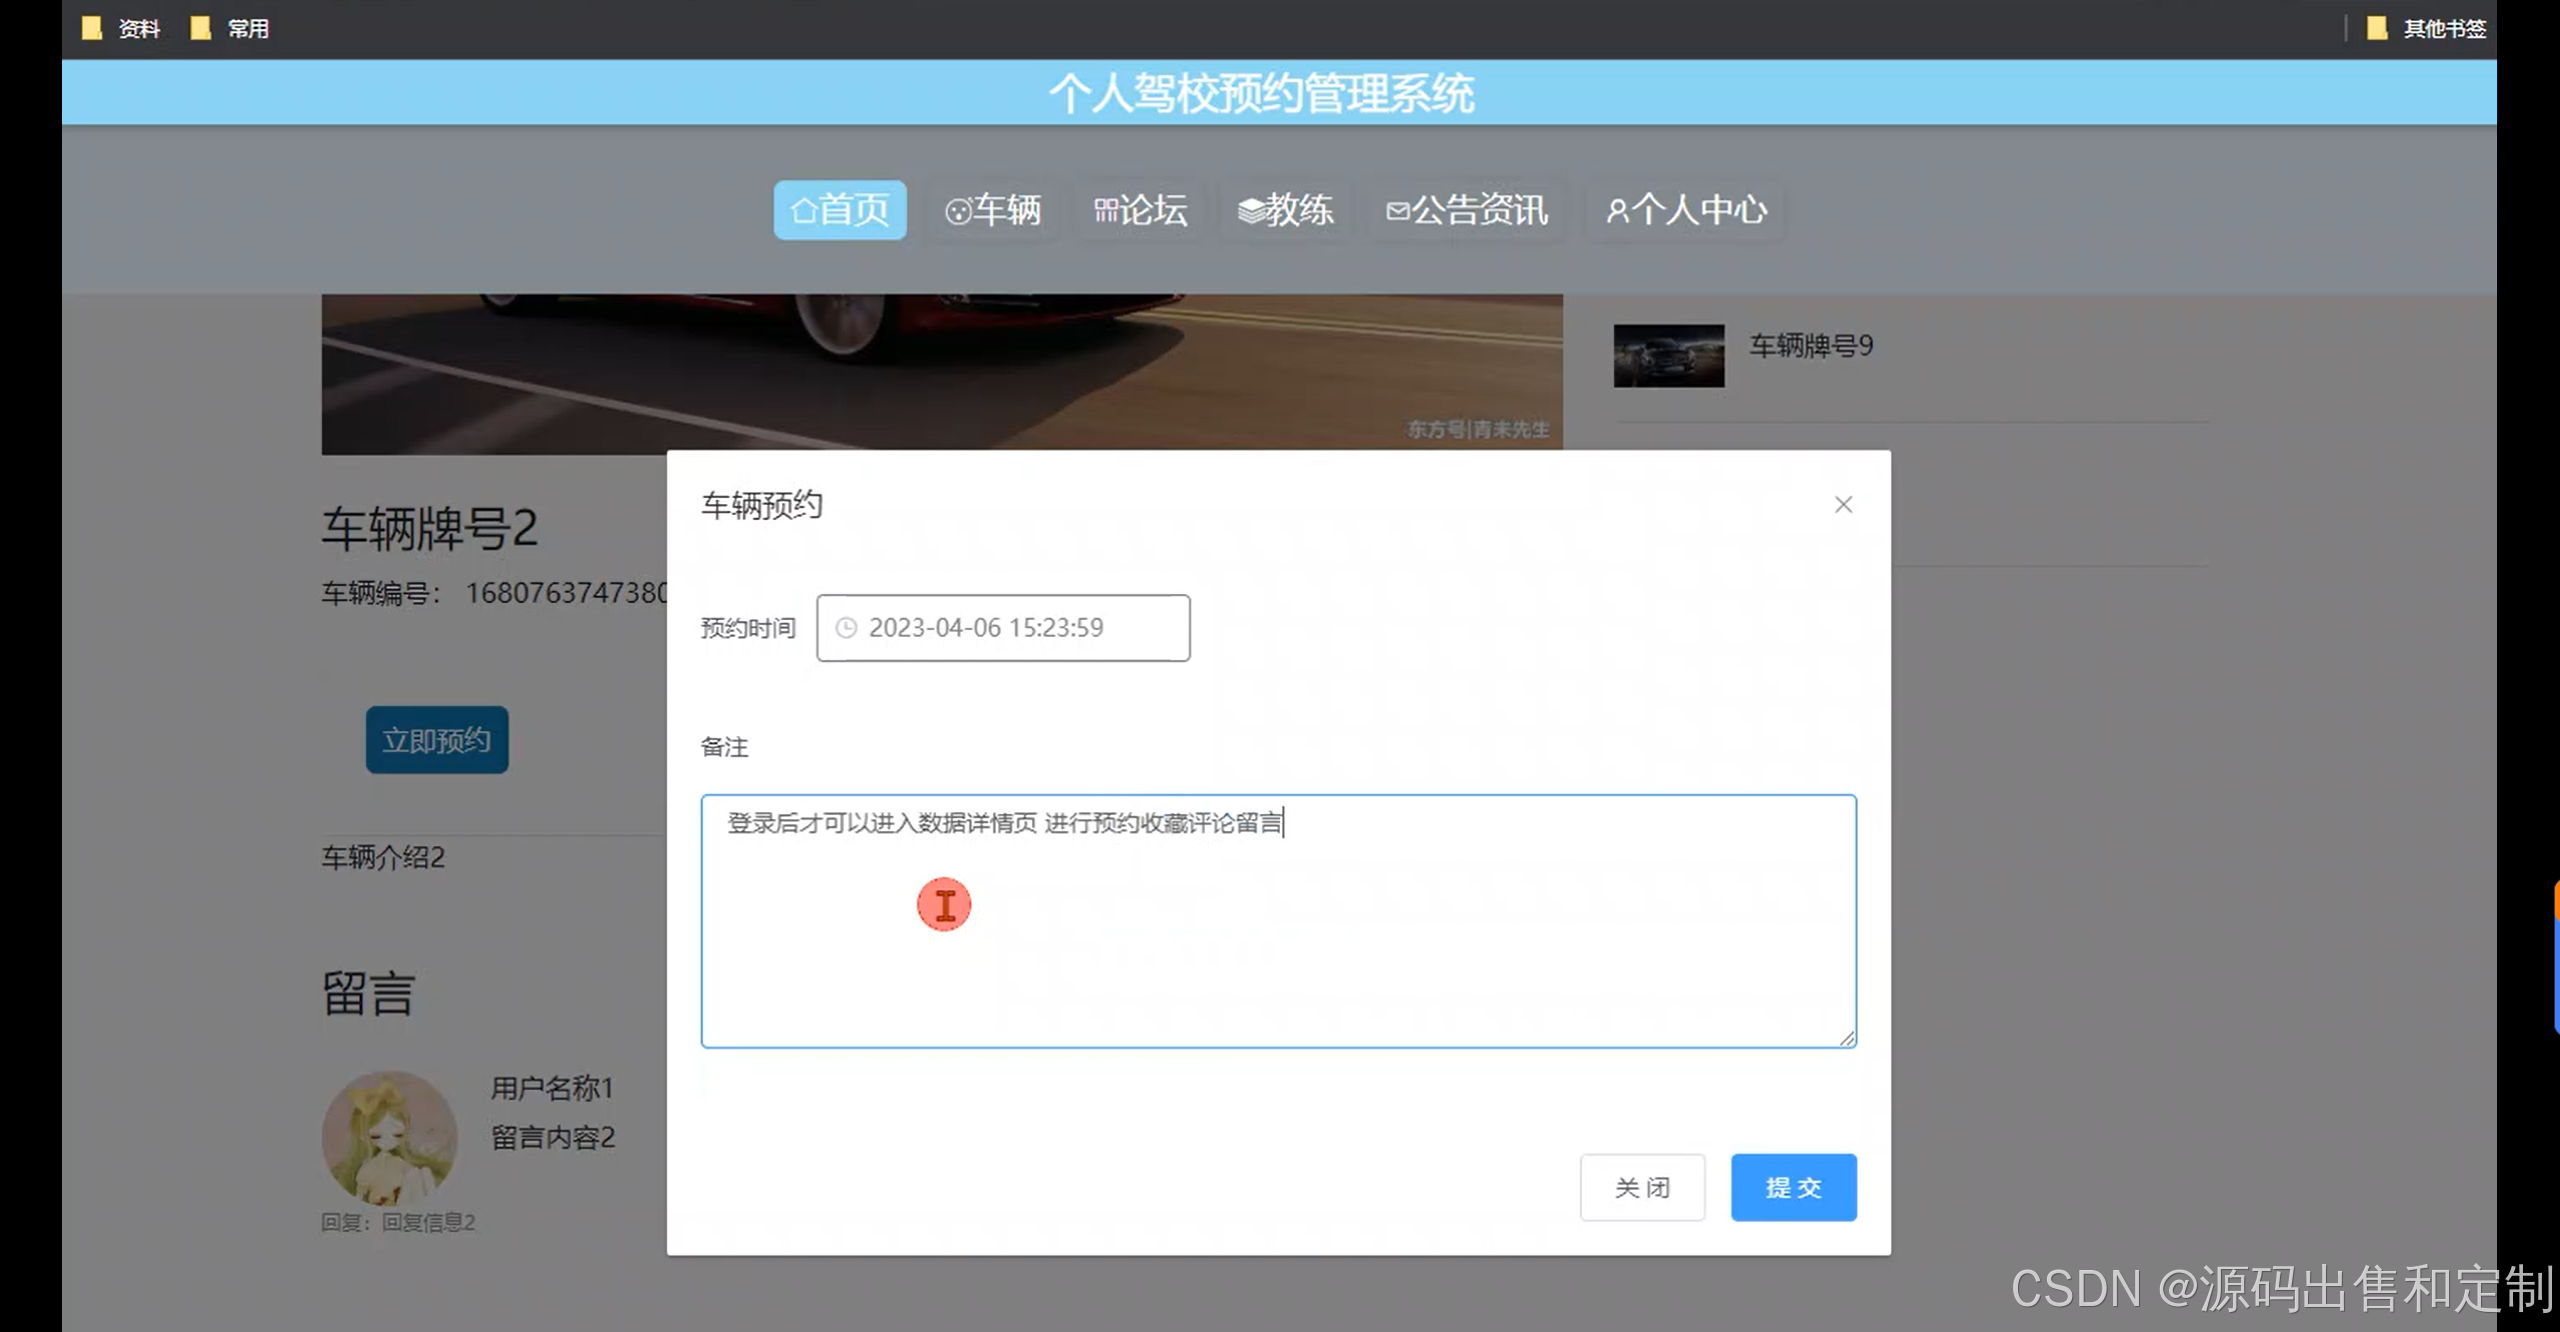Go to 首页 in the navigation bar
Image resolution: width=2560 pixels, height=1332 pixels.
[x=839, y=210]
